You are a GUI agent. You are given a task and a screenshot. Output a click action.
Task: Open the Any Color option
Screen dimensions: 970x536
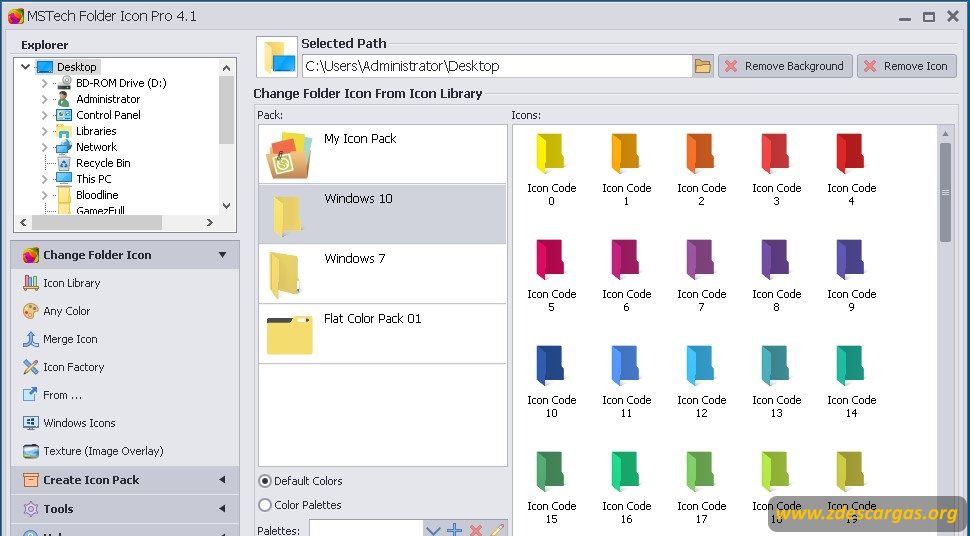pos(57,311)
